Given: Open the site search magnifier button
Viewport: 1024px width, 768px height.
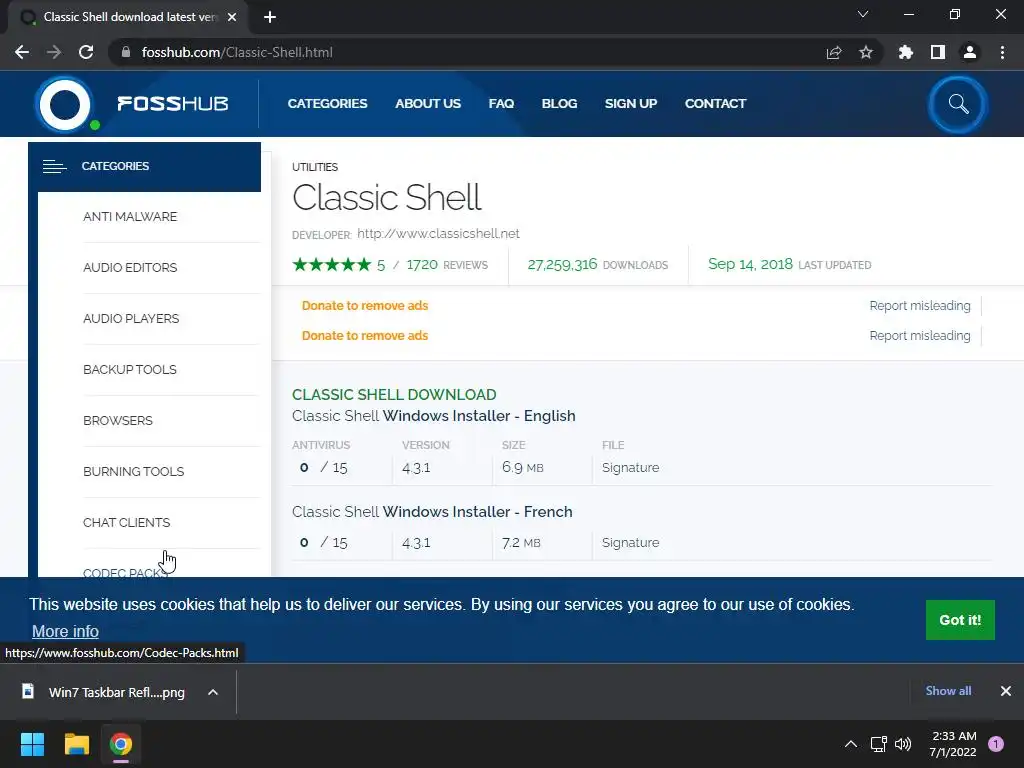Looking at the screenshot, I should coord(958,104).
